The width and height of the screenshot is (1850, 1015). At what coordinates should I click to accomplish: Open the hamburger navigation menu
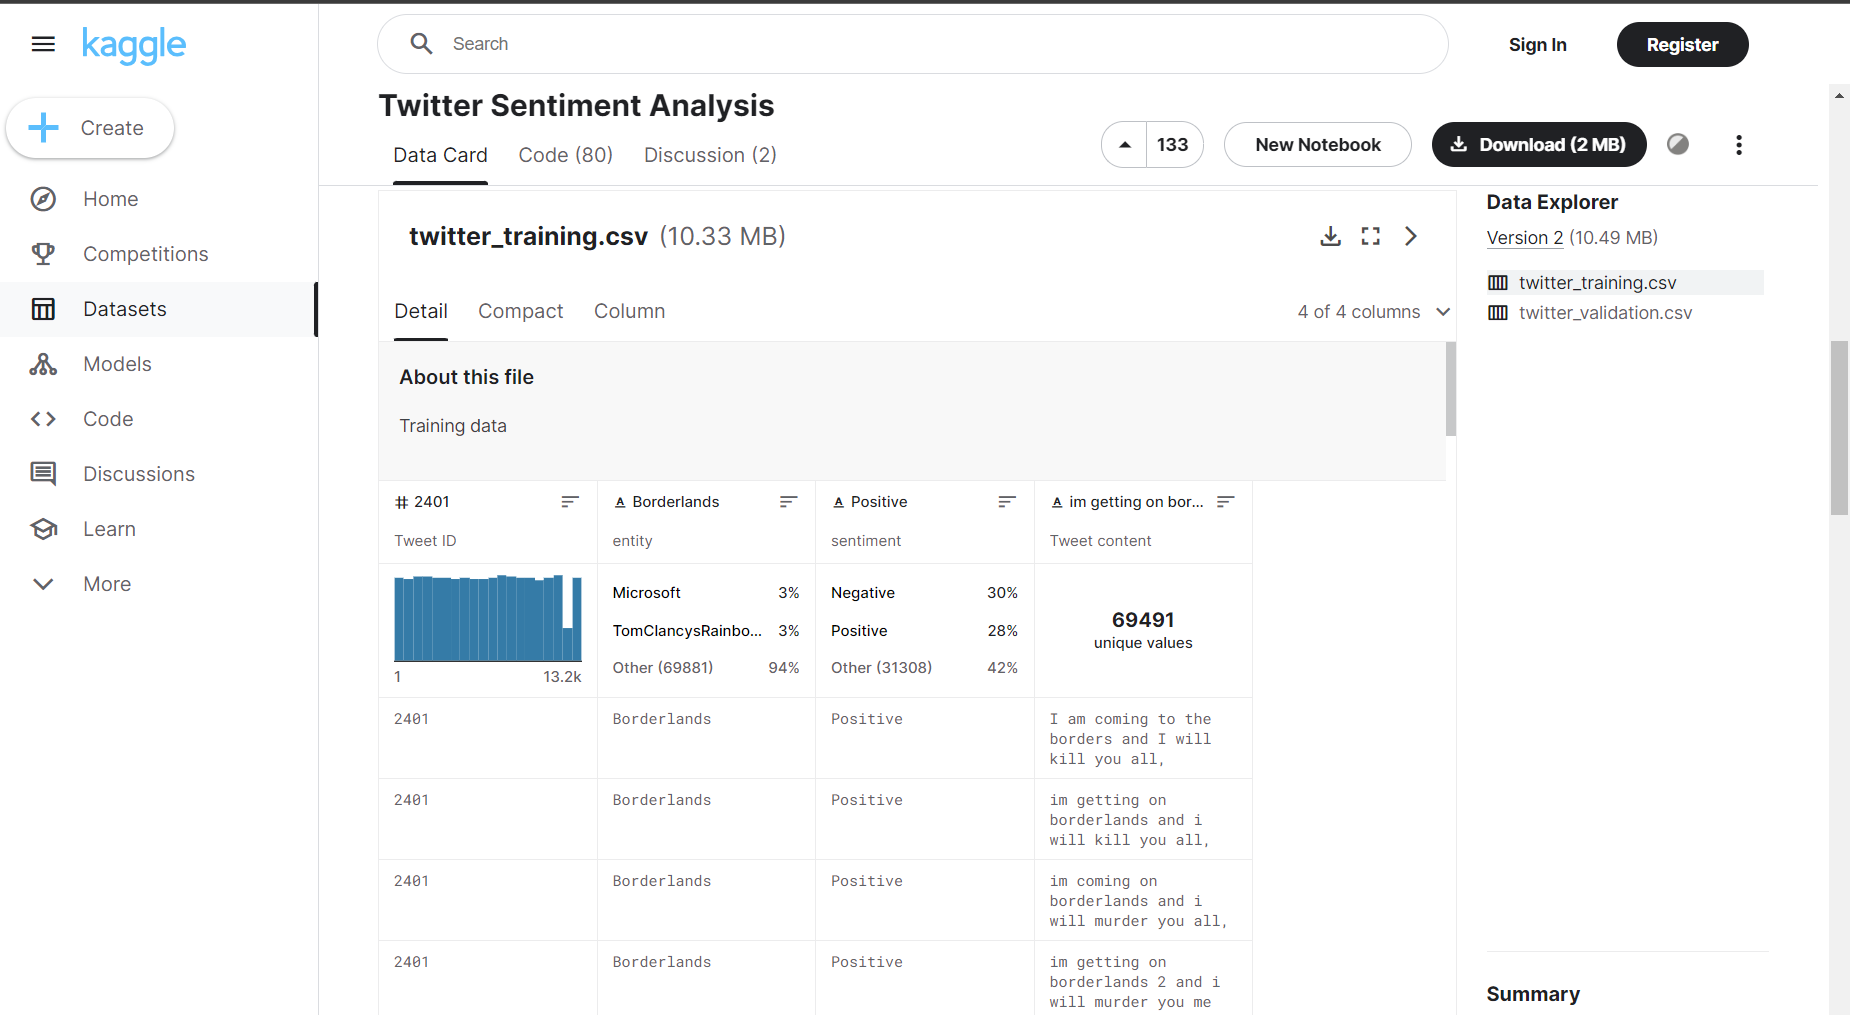pyautogui.click(x=43, y=44)
